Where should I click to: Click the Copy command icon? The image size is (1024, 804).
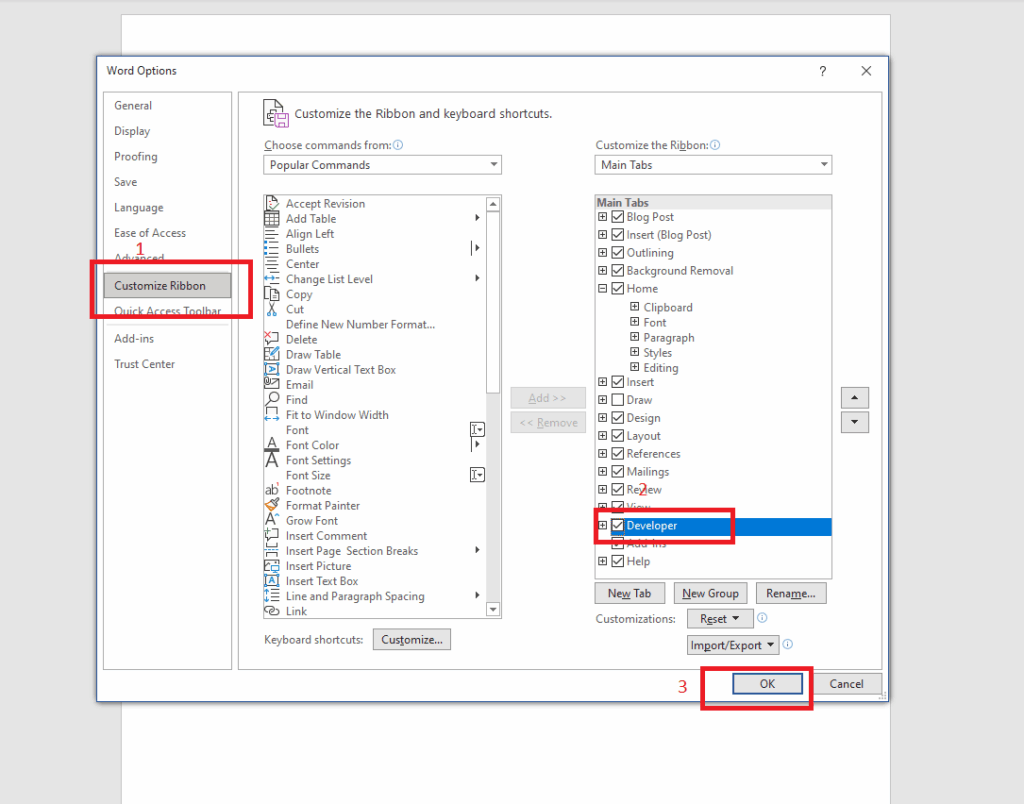272,293
